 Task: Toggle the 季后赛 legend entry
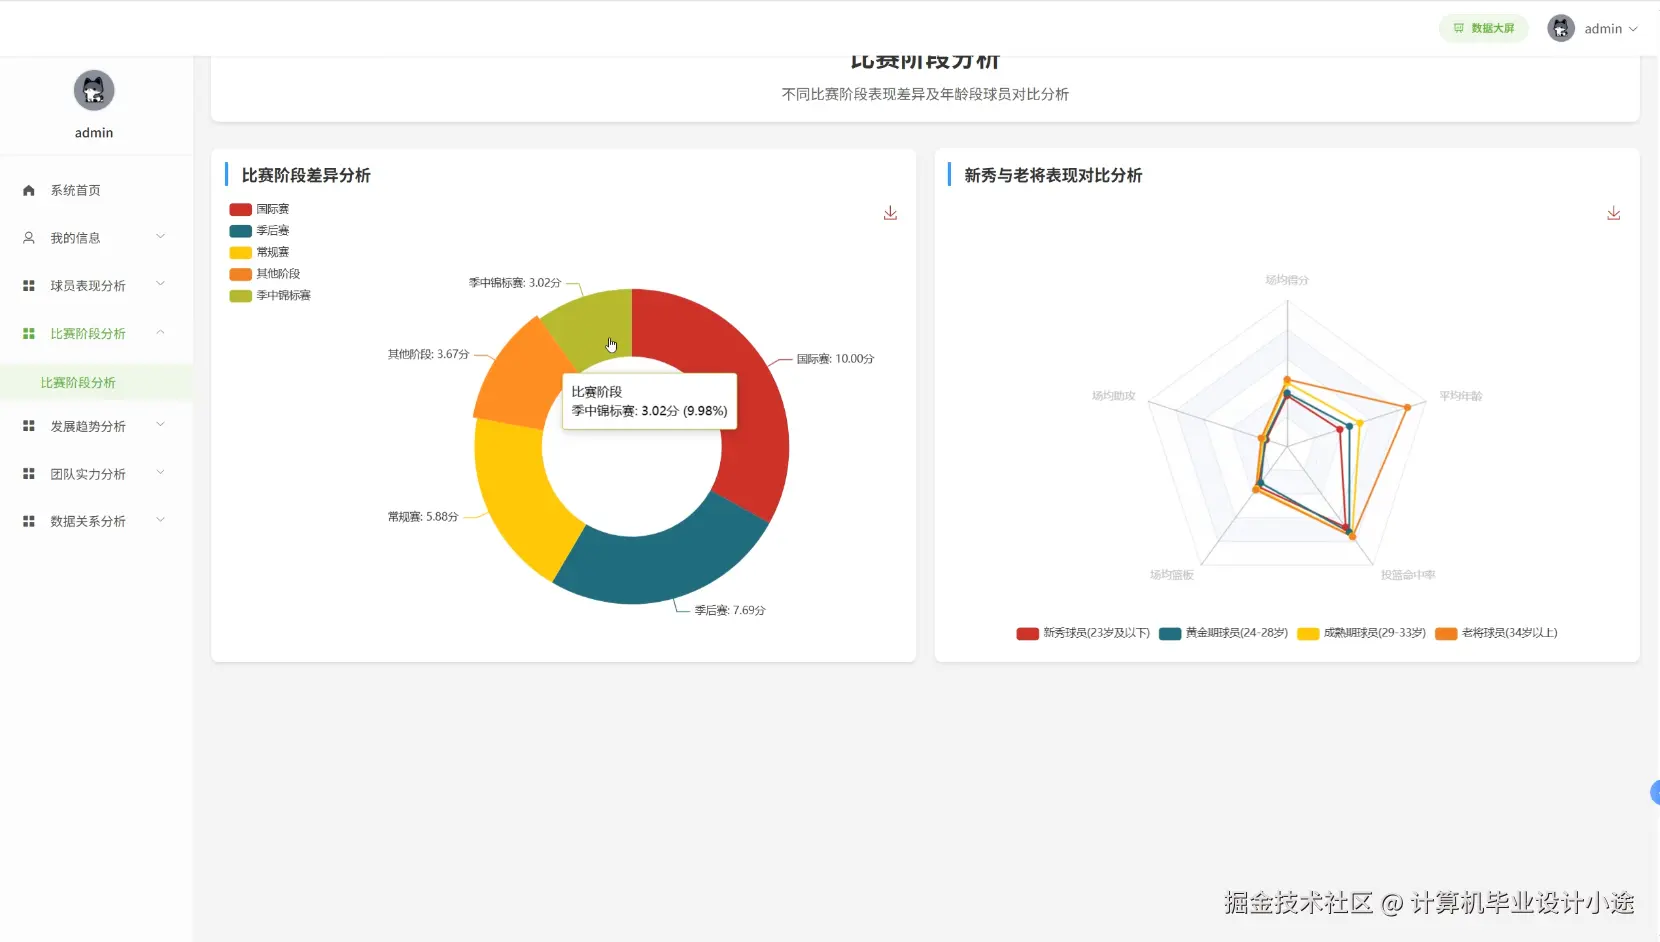[x=262, y=230]
